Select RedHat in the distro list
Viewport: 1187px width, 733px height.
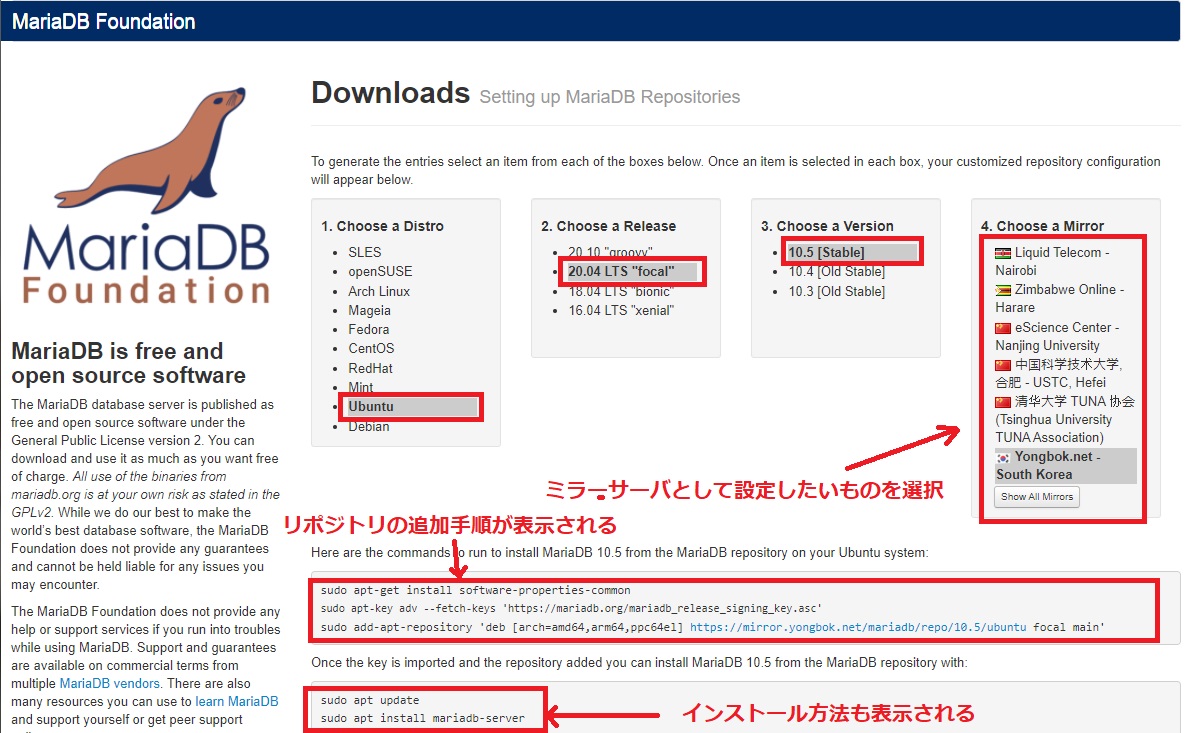[370, 368]
